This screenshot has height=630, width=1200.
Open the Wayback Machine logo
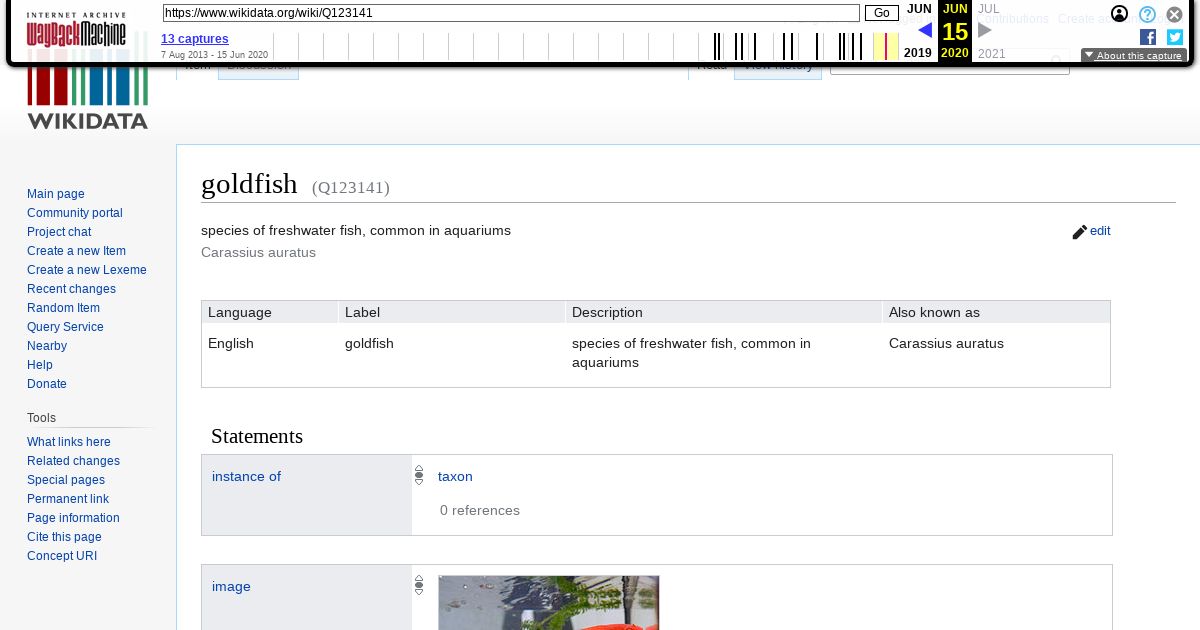click(76, 30)
